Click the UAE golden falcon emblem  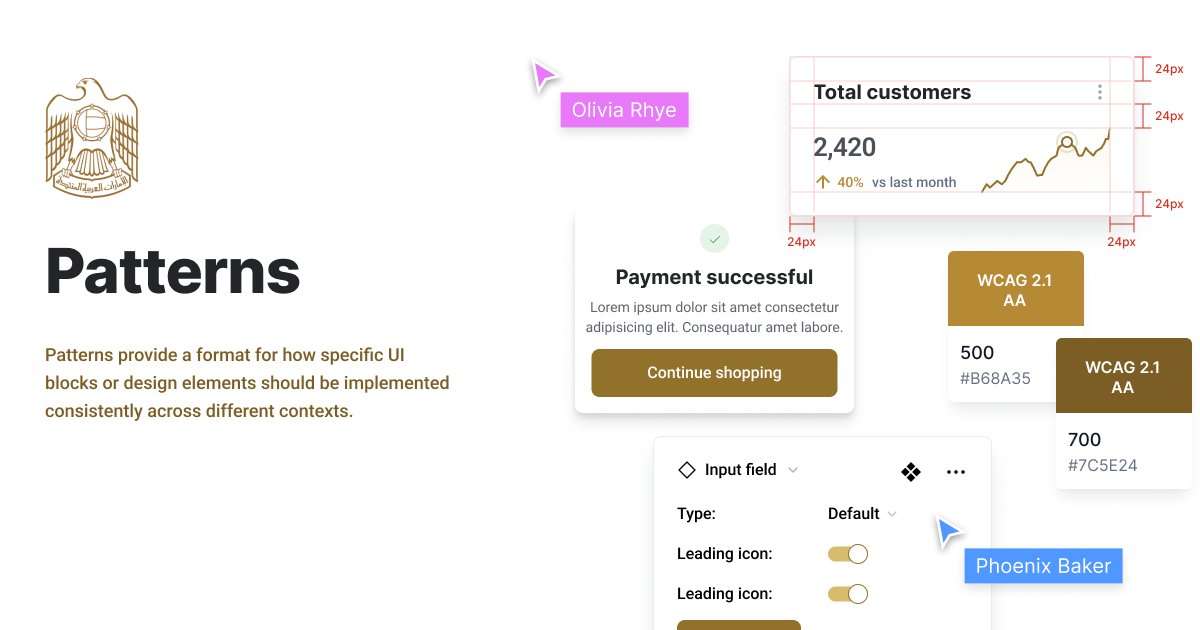(91, 136)
